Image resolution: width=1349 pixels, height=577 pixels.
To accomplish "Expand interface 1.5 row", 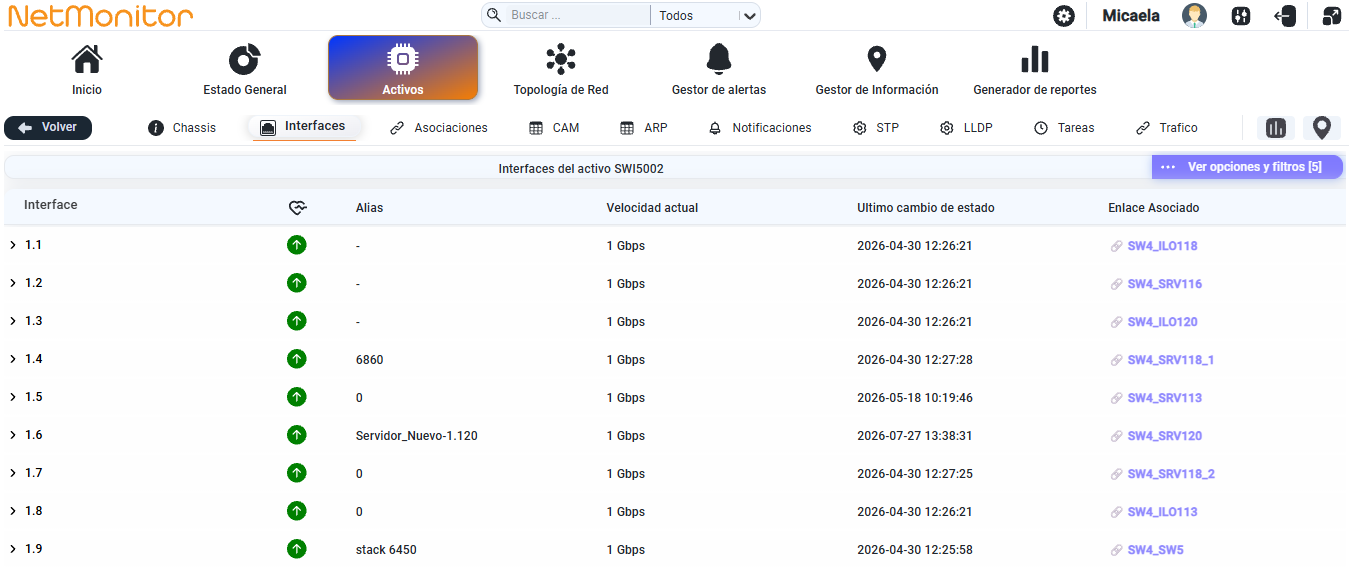I will point(13,397).
